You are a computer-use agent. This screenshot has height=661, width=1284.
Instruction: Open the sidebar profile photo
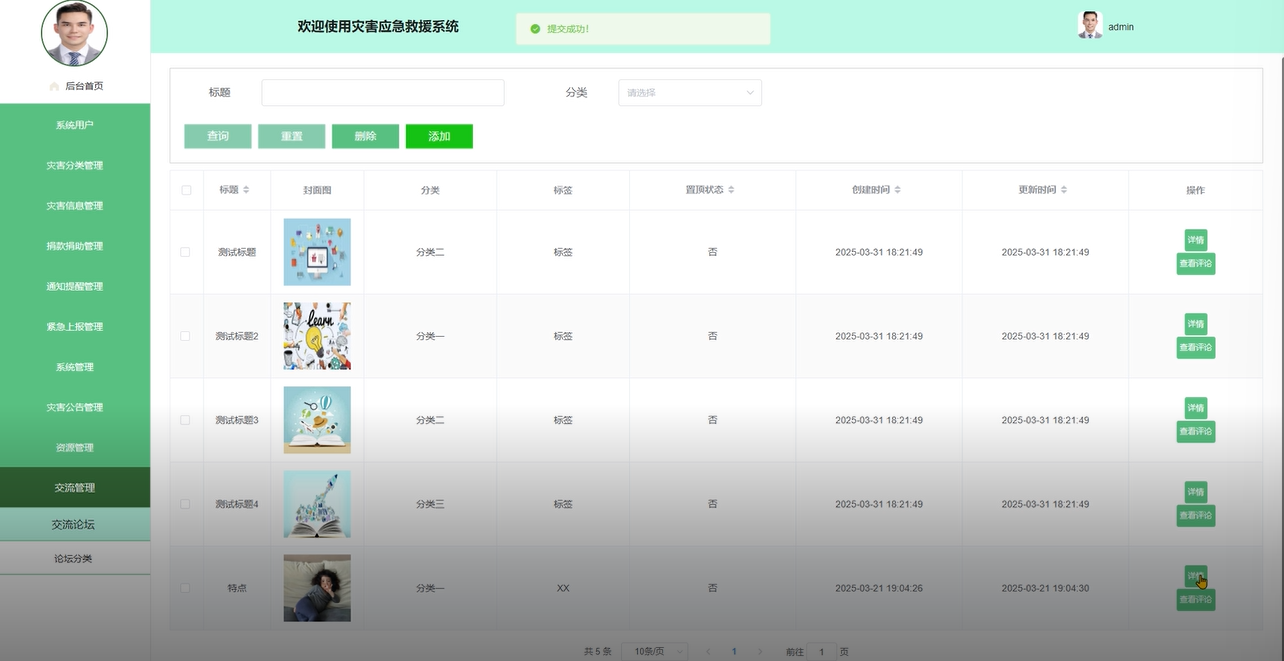[74, 33]
